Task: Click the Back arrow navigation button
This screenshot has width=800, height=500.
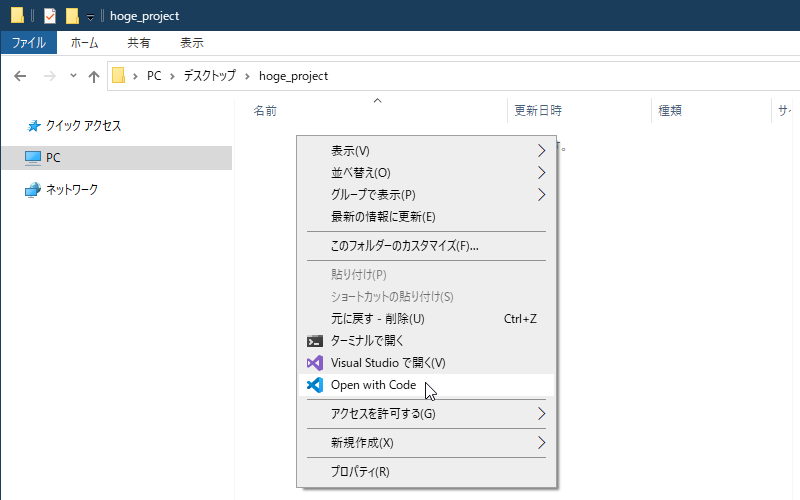Action: [x=20, y=76]
